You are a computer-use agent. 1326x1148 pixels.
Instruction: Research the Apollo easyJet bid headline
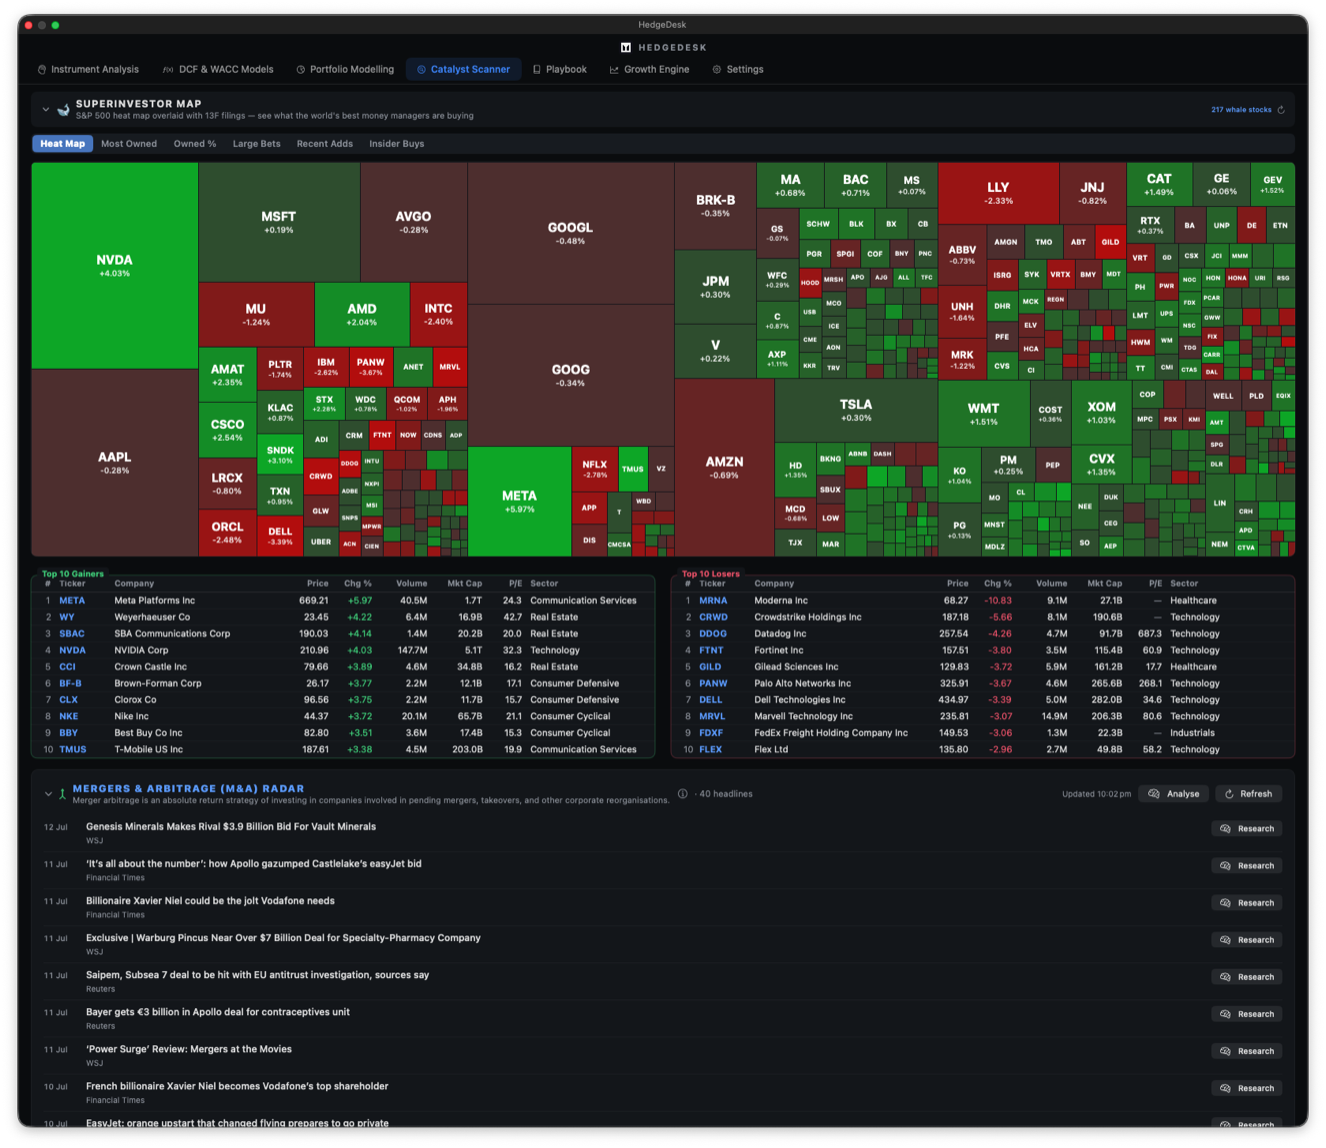(x=1246, y=866)
